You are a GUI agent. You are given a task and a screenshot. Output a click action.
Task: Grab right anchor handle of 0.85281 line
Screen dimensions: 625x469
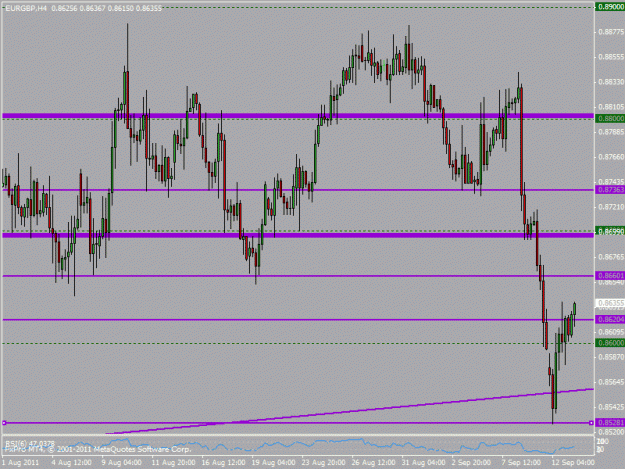(x=591, y=423)
